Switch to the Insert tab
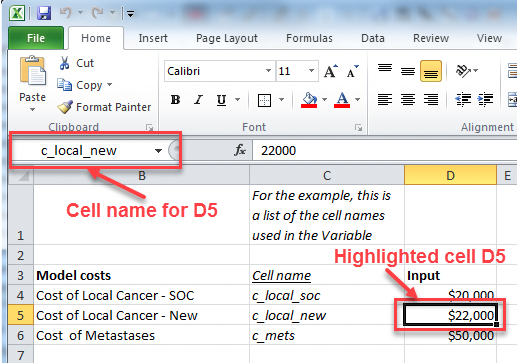The height and width of the screenshot is (364, 519). click(153, 38)
